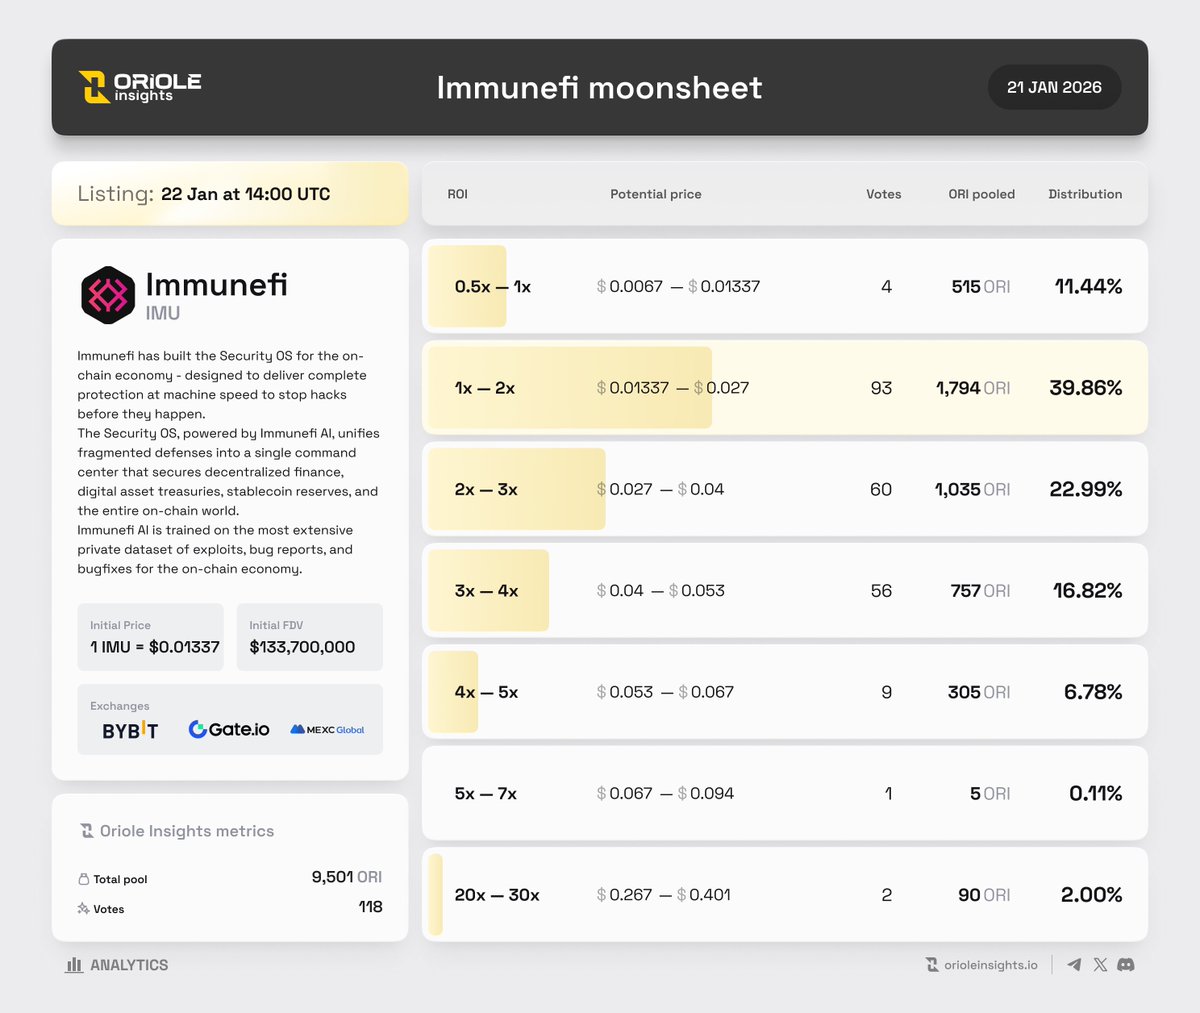This screenshot has width=1200, height=1013.
Task: Click the 21 JAN 2026 date badge
Action: pyautogui.click(x=1054, y=87)
